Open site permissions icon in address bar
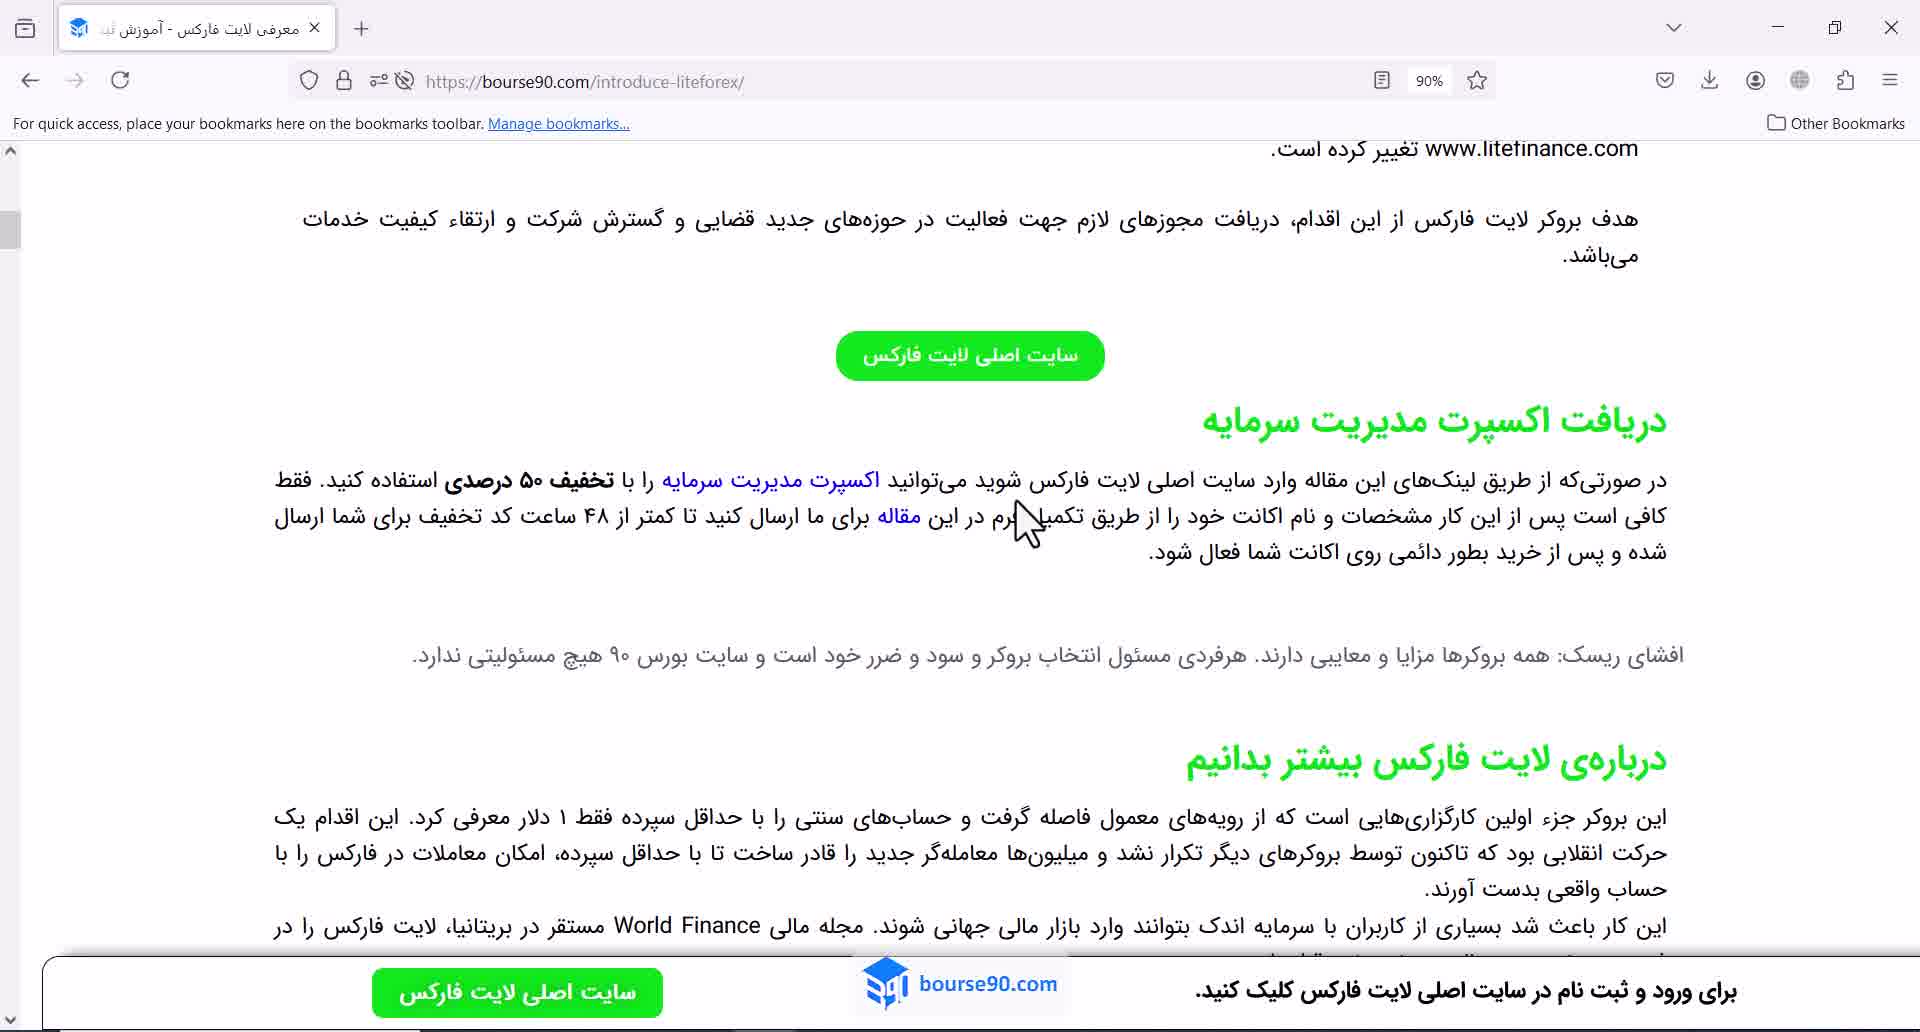1920x1032 pixels. click(378, 81)
